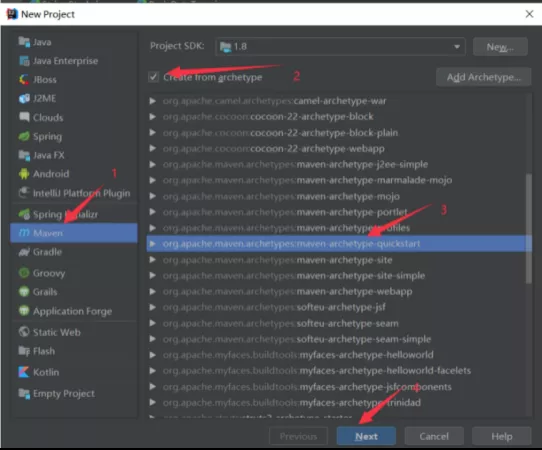Image resolution: width=542 pixels, height=450 pixels.
Task: Toggle Create from archetype checkbox
Action: pyautogui.click(x=153, y=77)
